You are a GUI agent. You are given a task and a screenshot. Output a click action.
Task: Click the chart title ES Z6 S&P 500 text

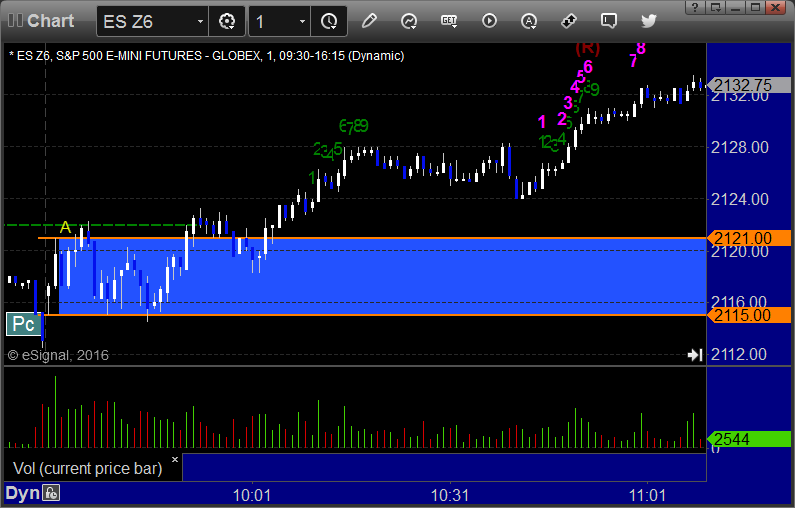[x=206, y=56]
